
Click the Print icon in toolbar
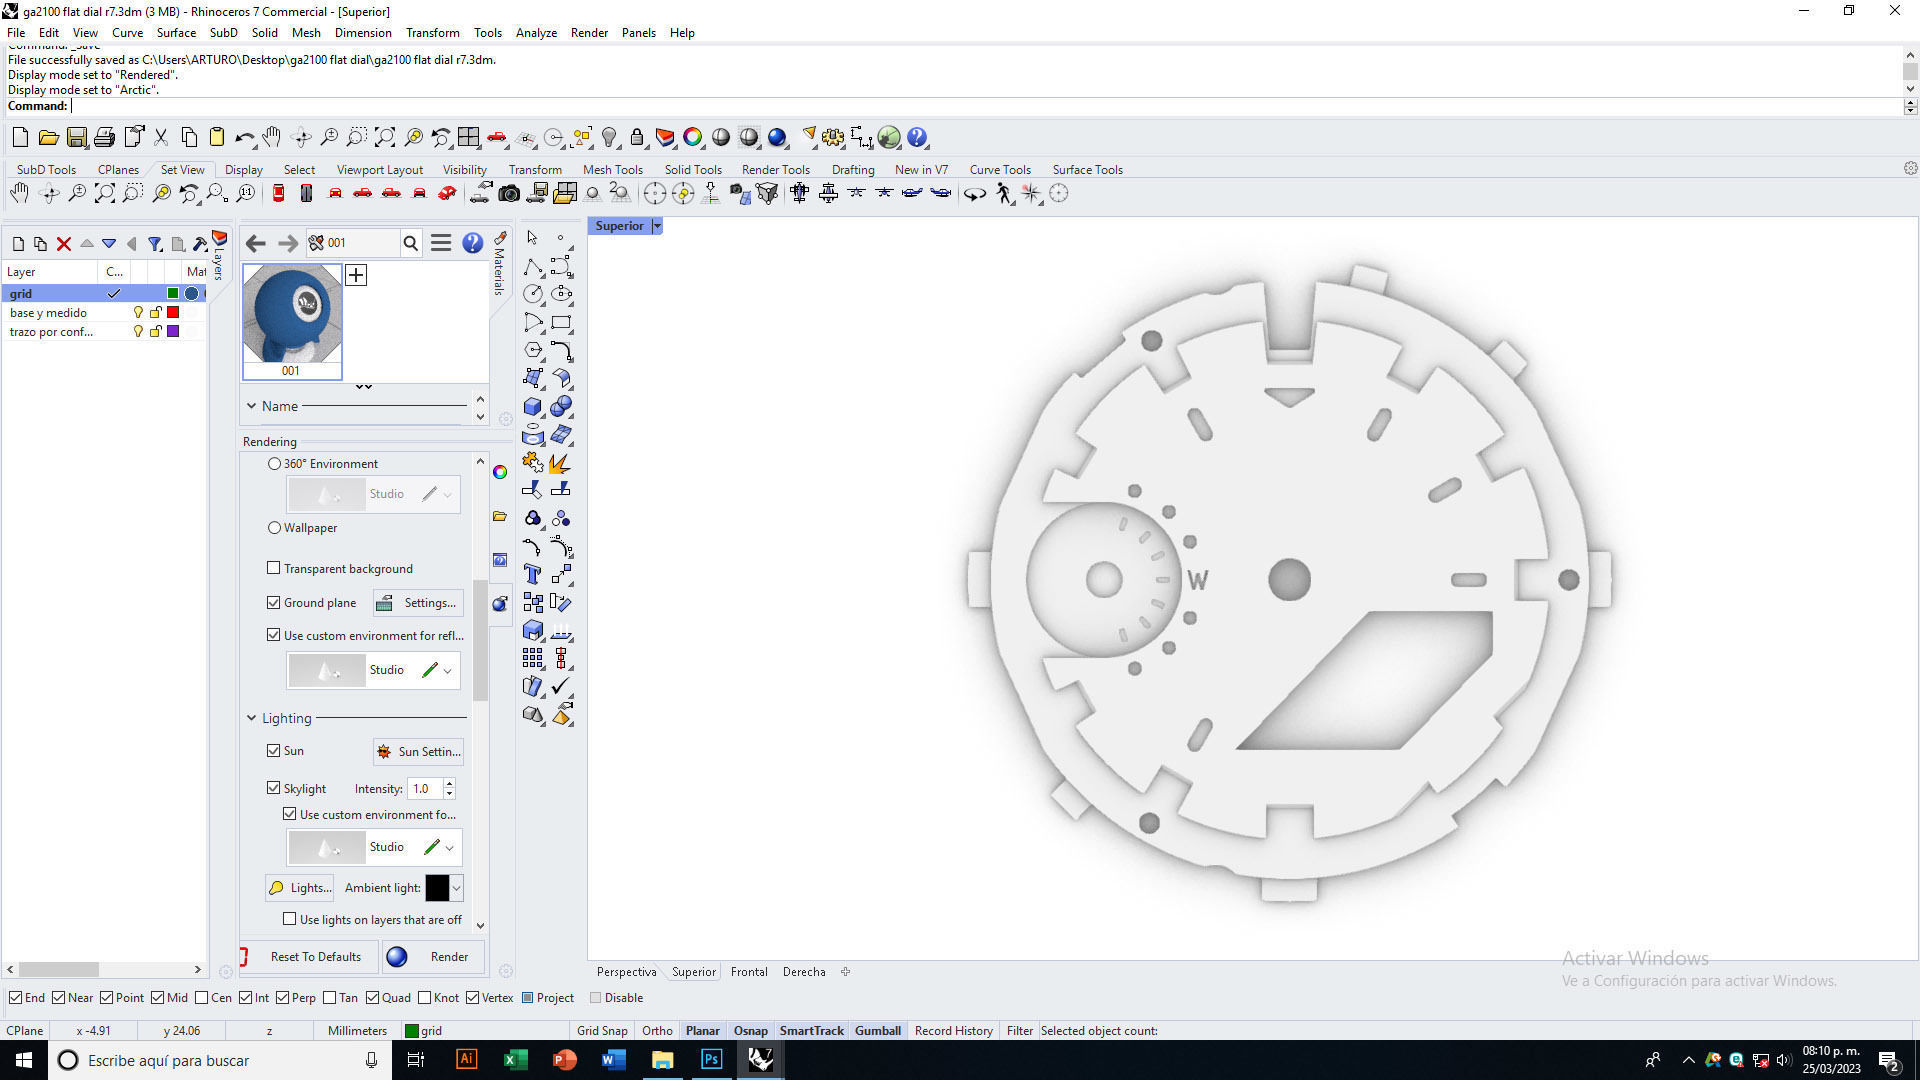pyautogui.click(x=104, y=137)
